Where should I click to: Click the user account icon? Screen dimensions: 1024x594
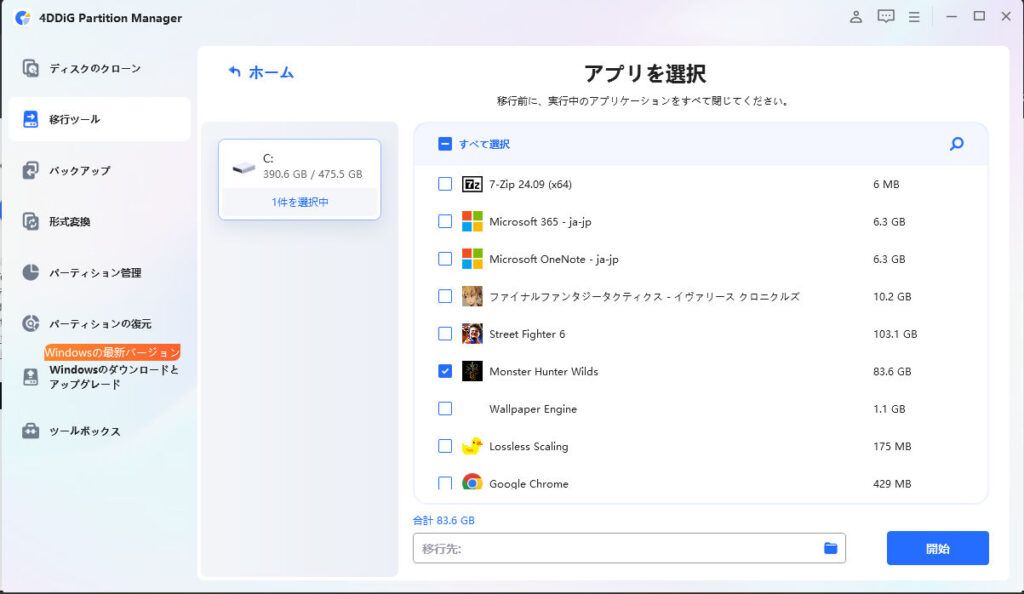pyautogui.click(x=855, y=16)
